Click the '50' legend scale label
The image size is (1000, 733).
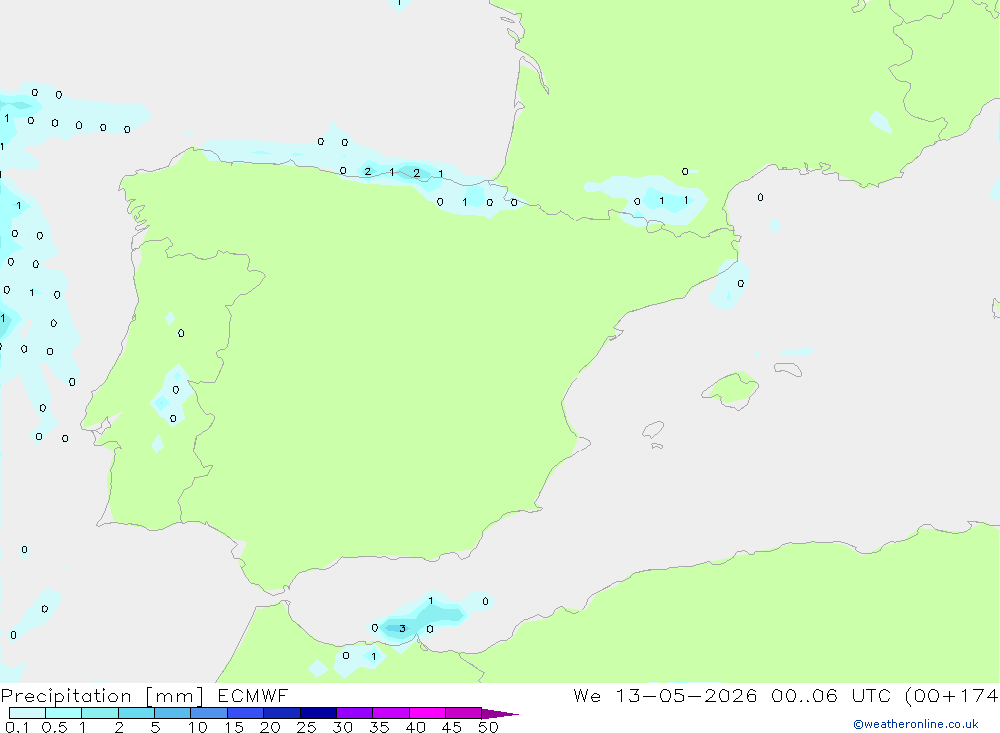pos(488,727)
